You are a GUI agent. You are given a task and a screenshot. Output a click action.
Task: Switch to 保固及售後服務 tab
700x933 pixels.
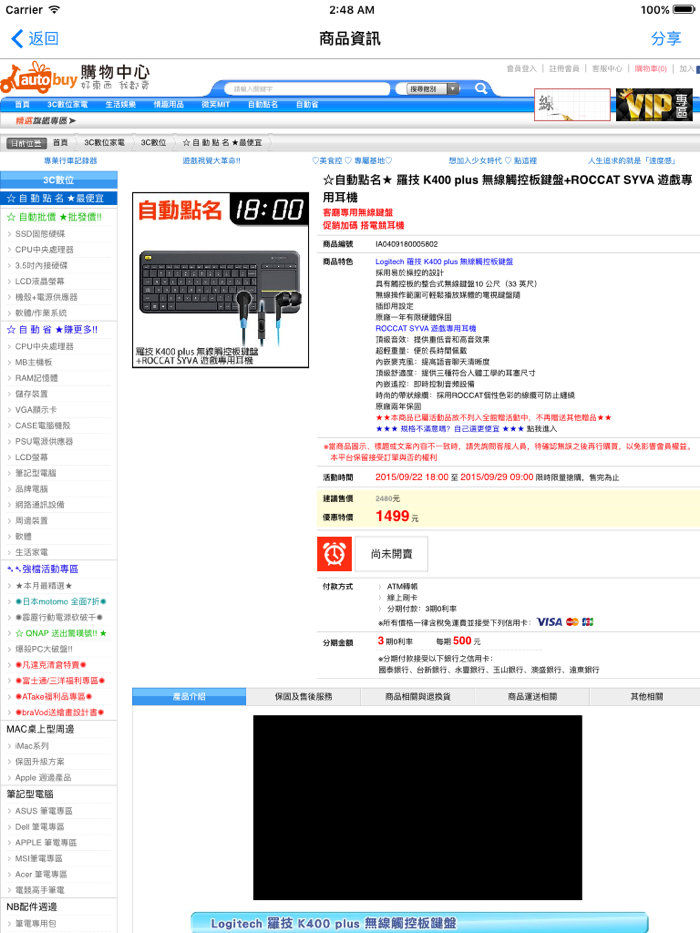point(304,696)
